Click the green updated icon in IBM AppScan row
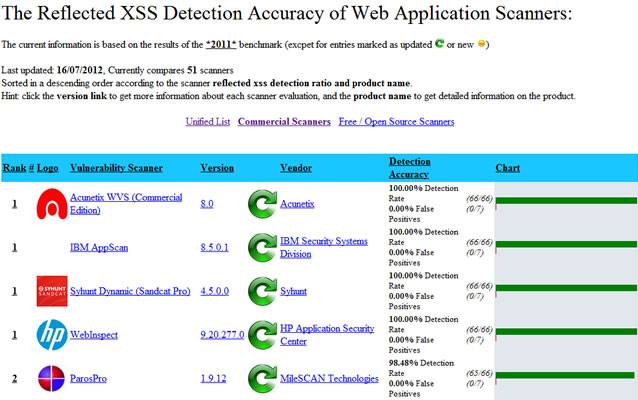 (x=262, y=247)
